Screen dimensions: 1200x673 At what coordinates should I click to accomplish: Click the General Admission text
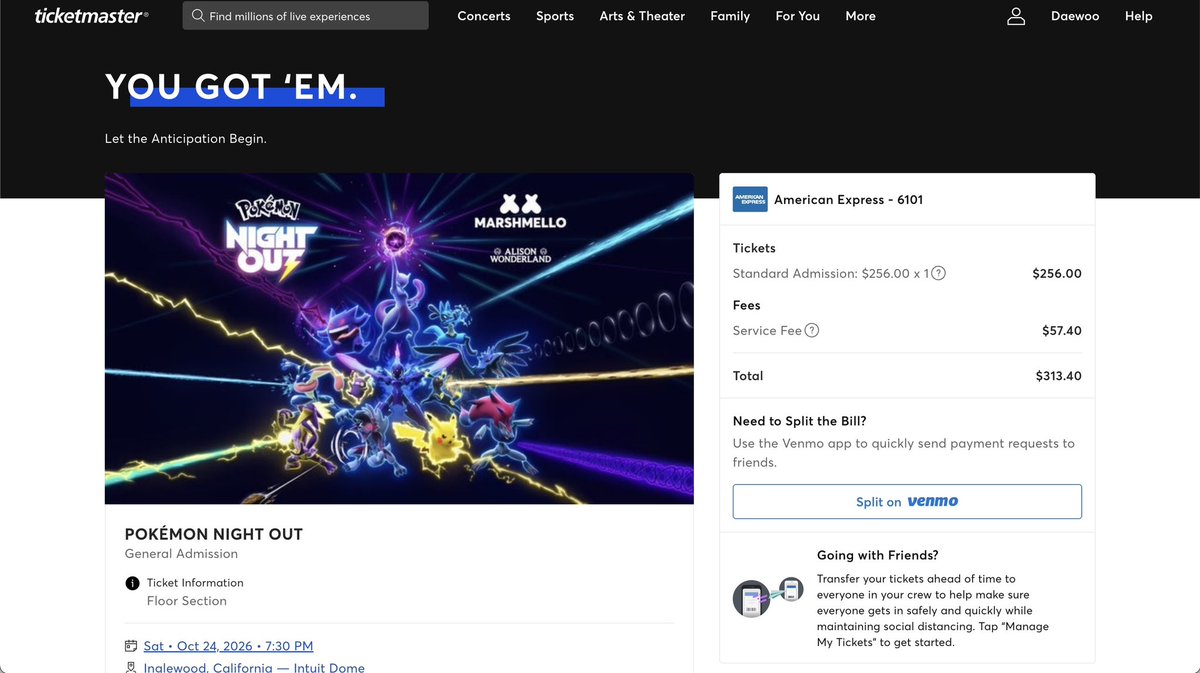pos(181,554)
